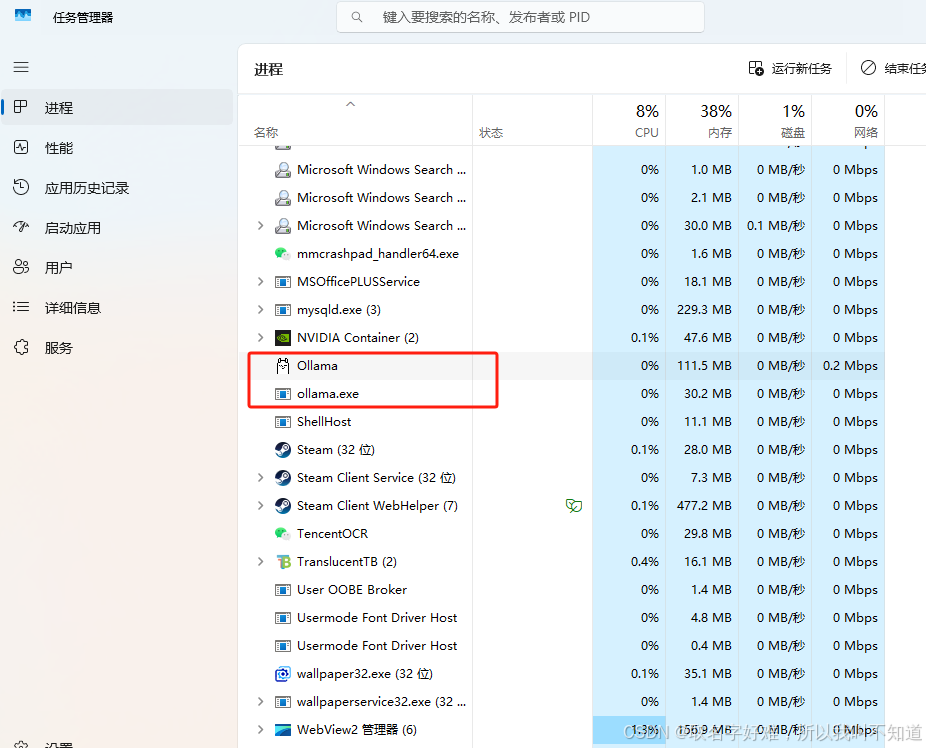The image size is (926, 748).
Task: Select the User OOBE Broker row
Action: coord(562,590)
